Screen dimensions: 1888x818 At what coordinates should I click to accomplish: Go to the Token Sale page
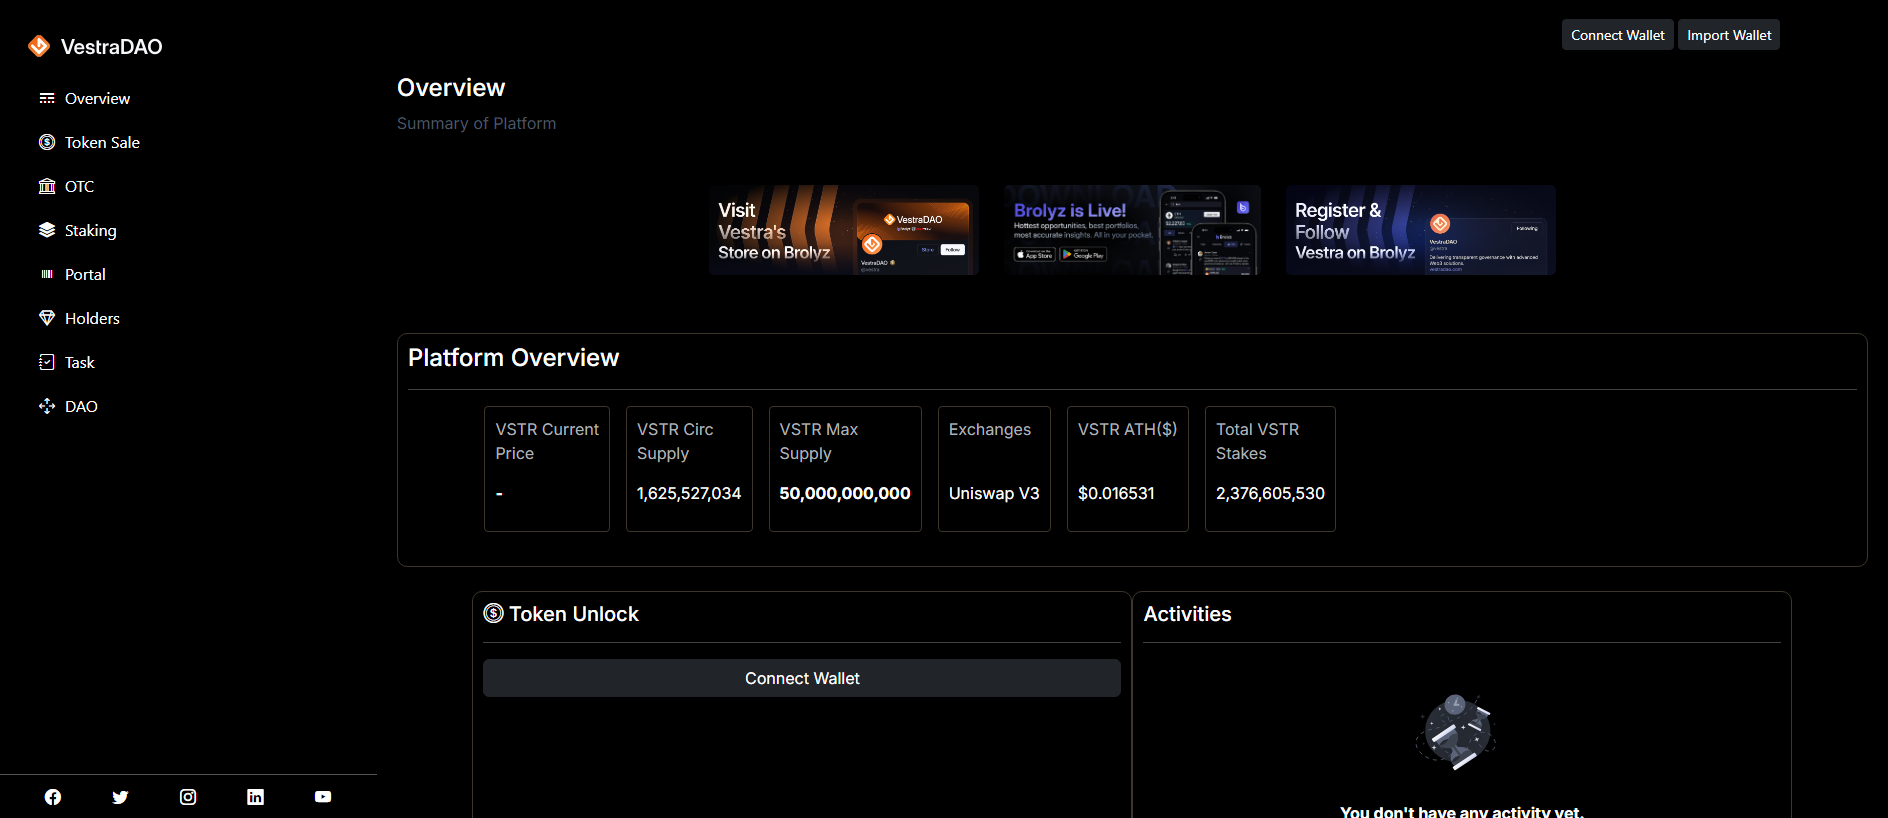[x=102, y=142]
